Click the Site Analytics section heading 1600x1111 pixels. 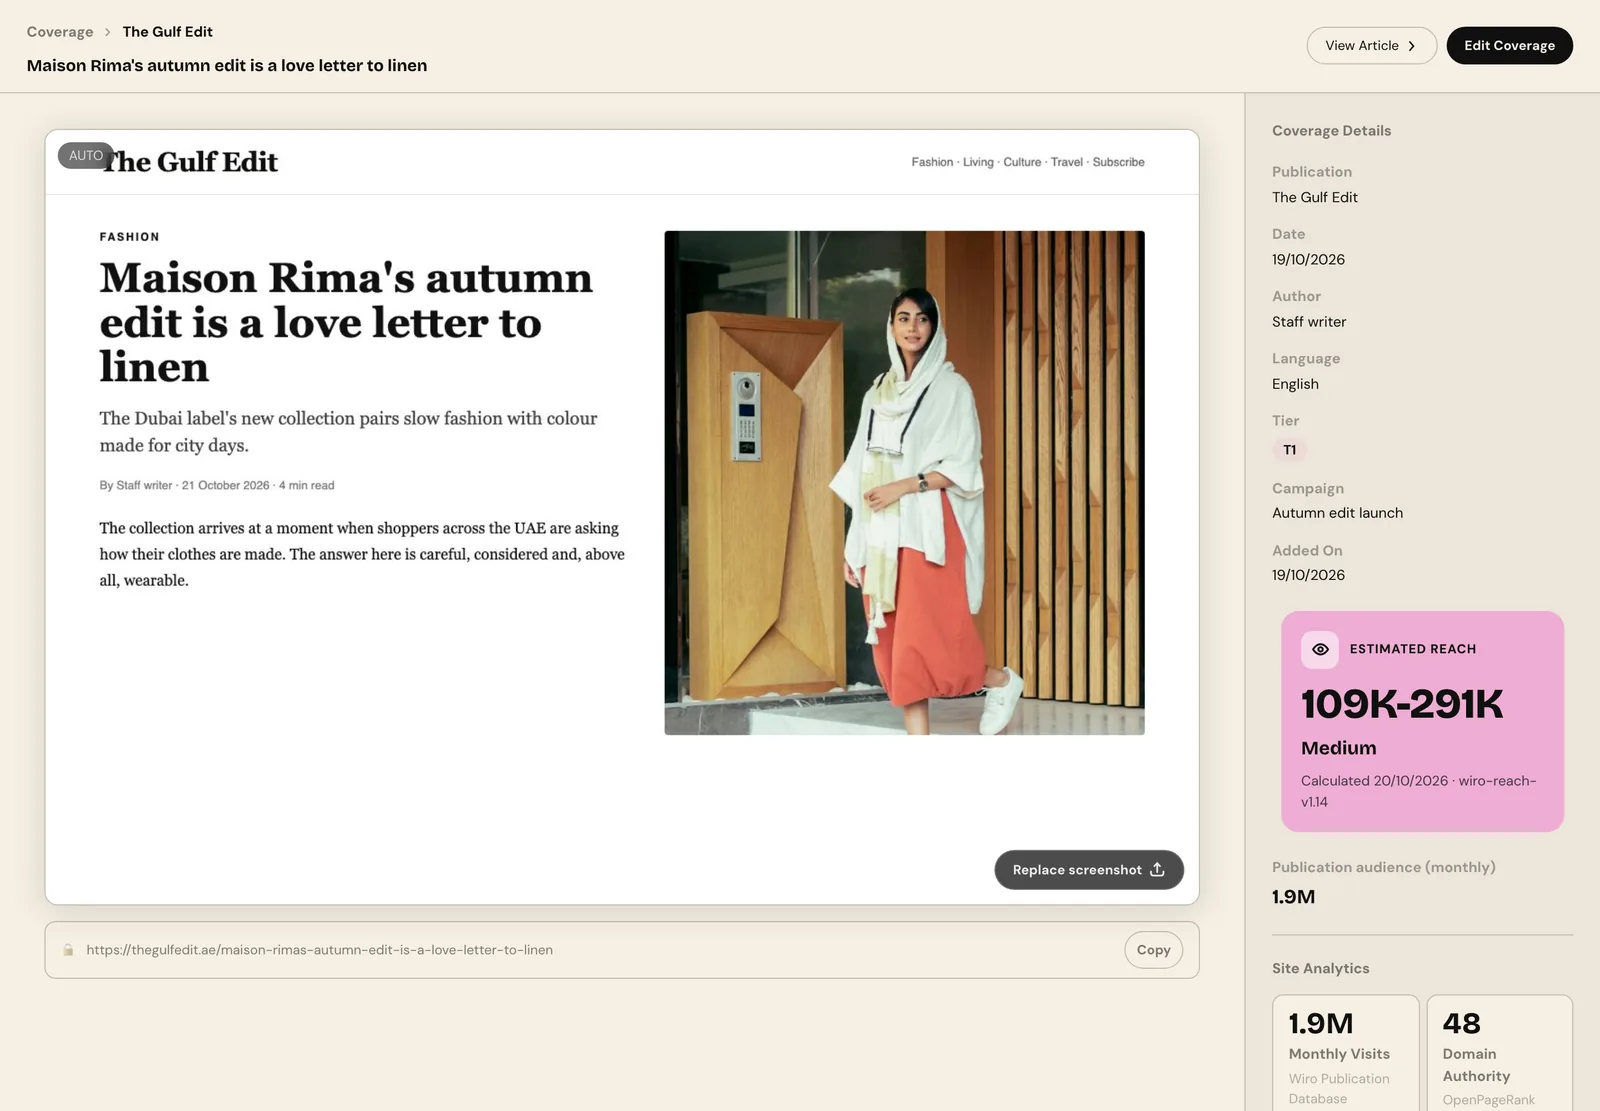(x=1320, y=968)
